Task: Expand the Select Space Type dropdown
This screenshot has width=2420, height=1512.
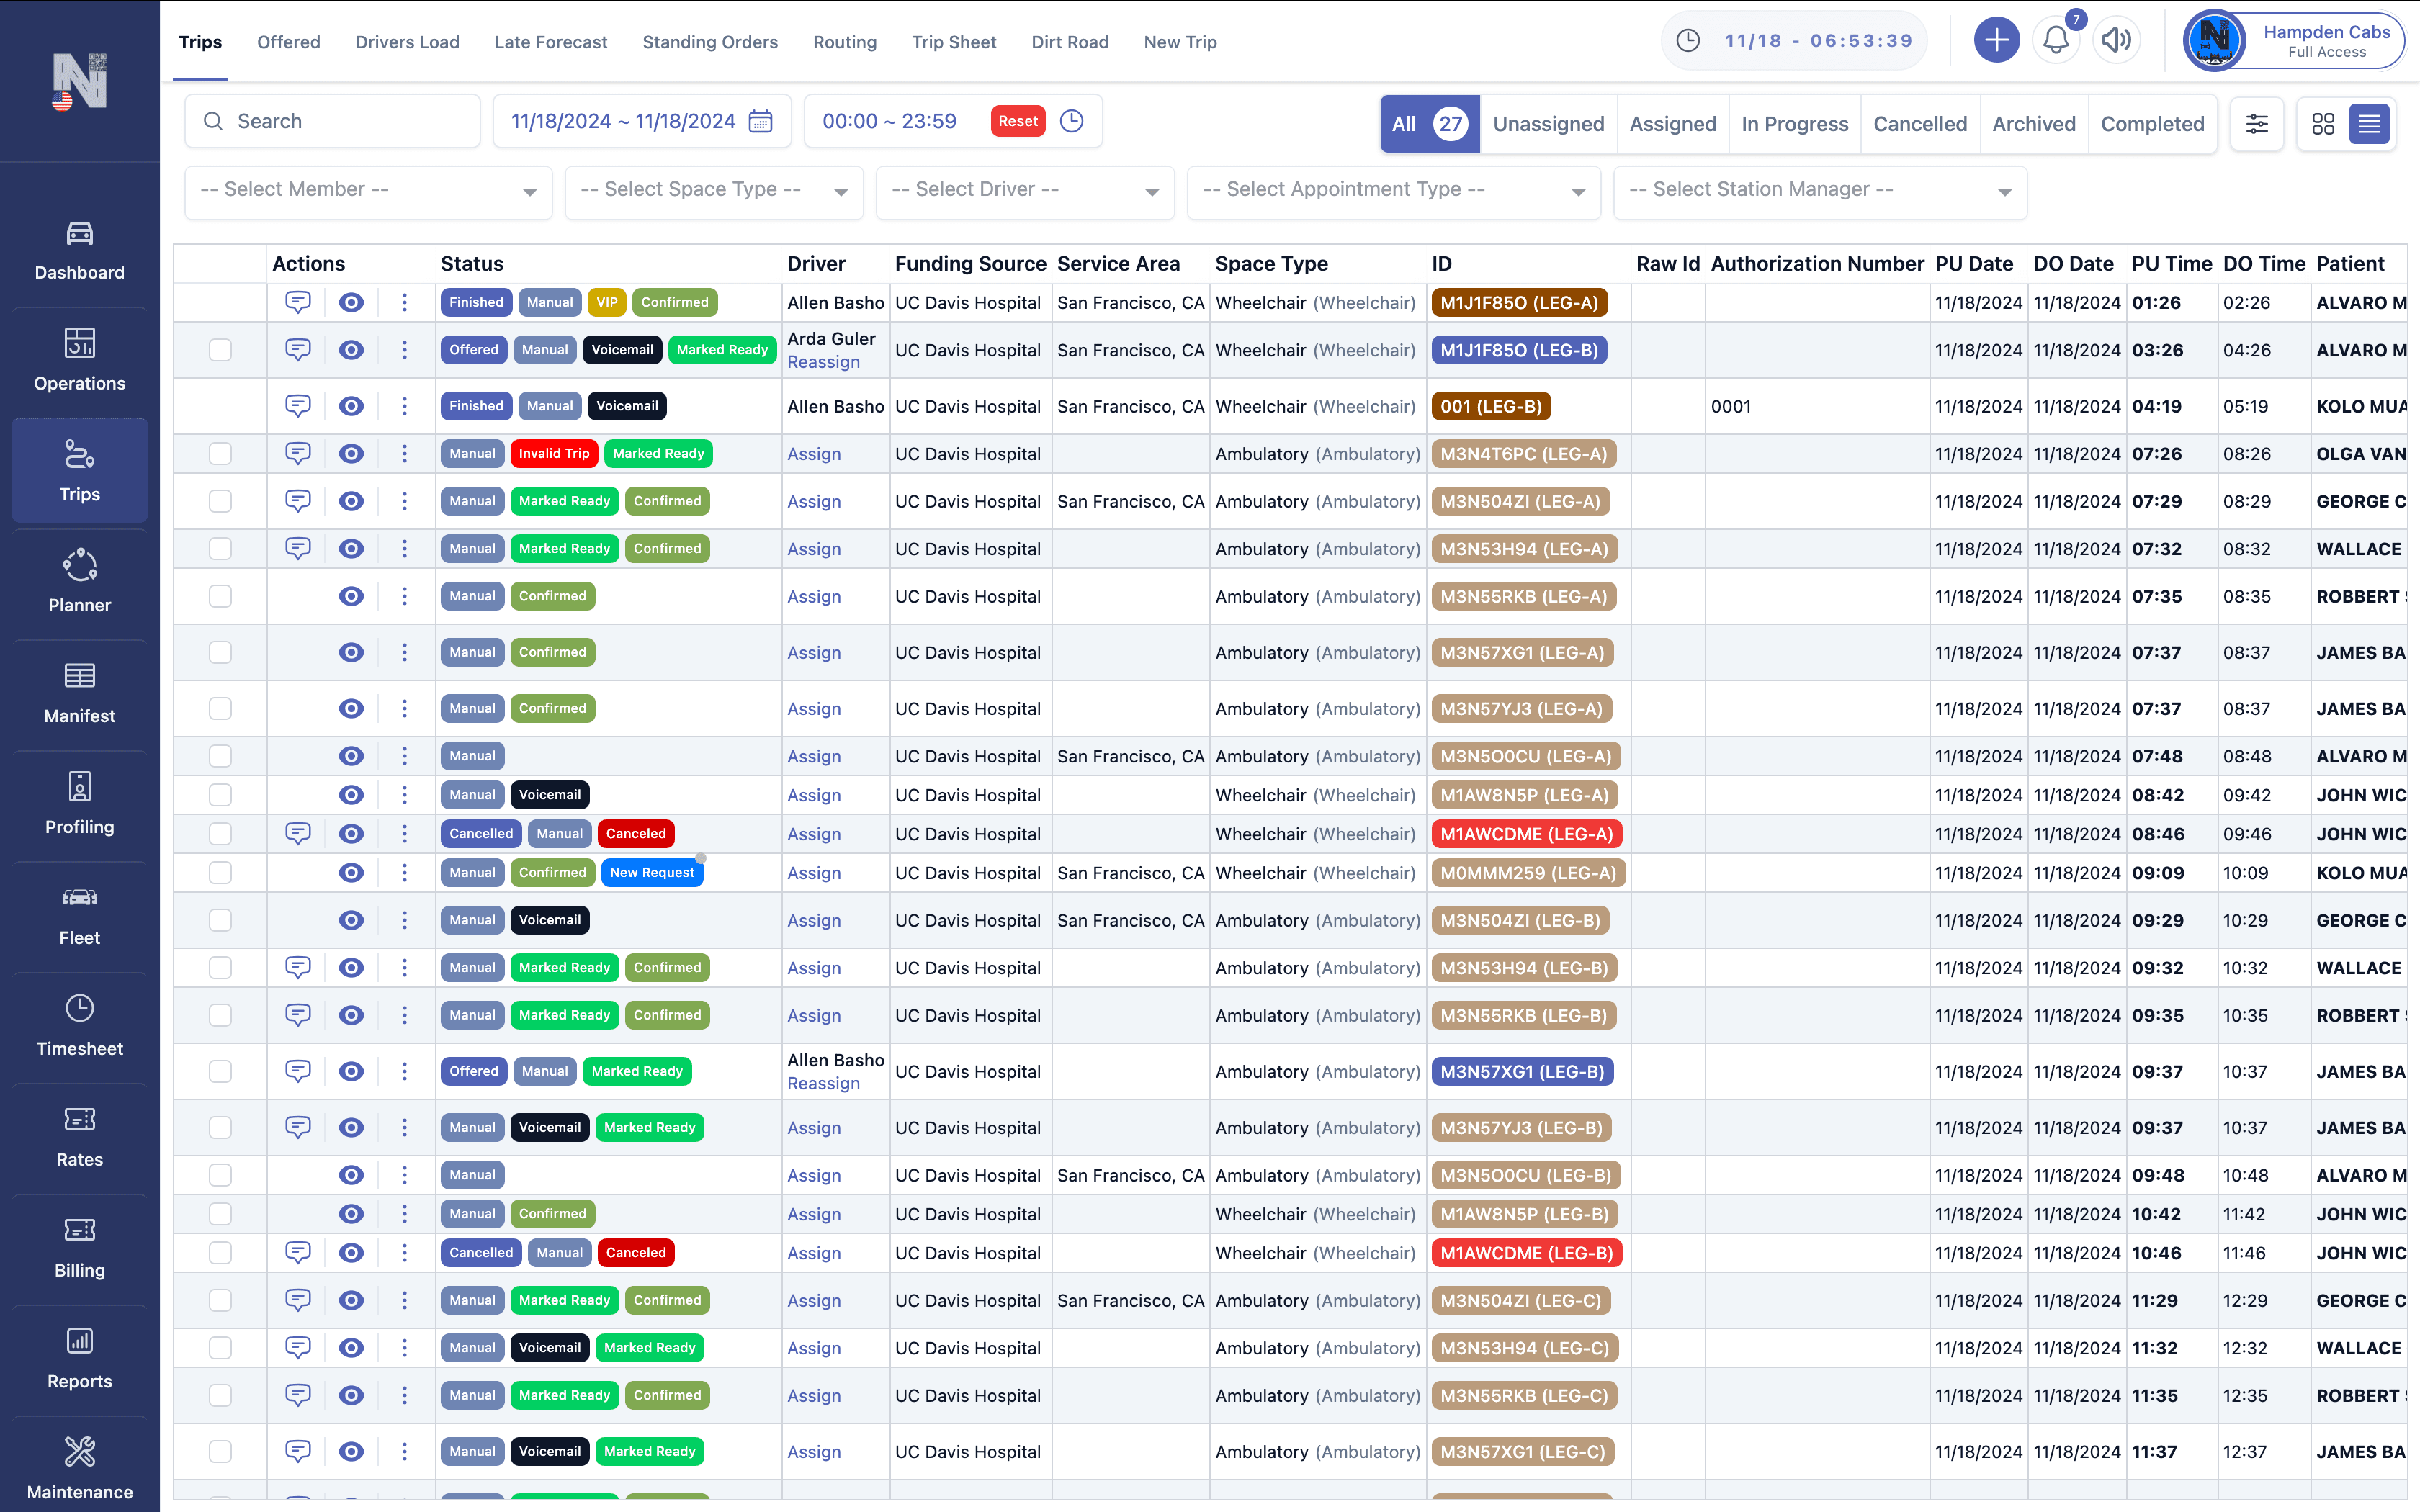Action: tap(713, 191)
